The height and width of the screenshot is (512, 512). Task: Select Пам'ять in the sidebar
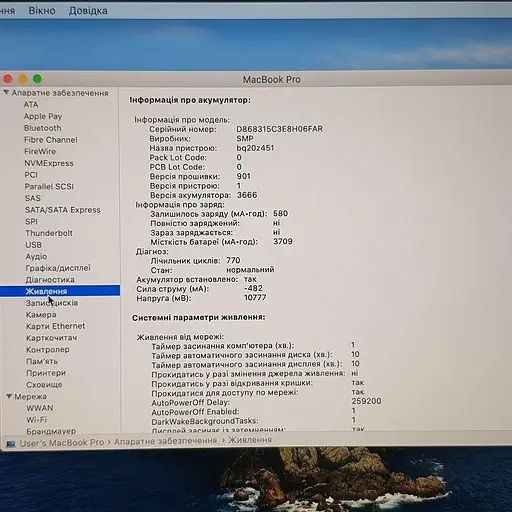coord(42,361)
